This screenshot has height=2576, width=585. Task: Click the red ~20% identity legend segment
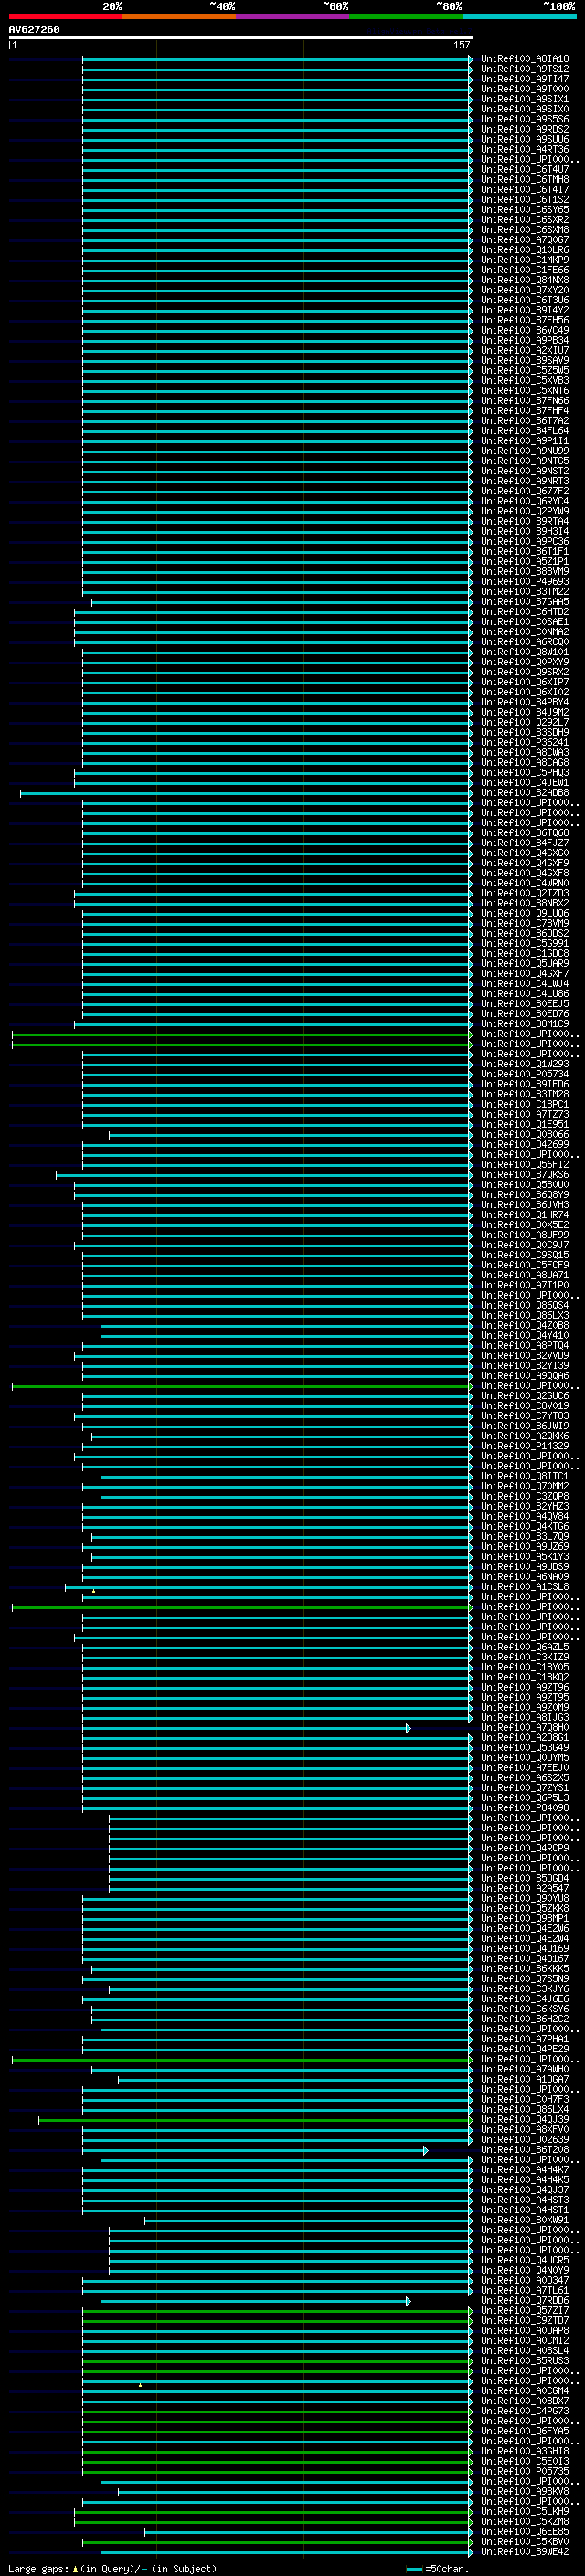[x=66, y=16]
